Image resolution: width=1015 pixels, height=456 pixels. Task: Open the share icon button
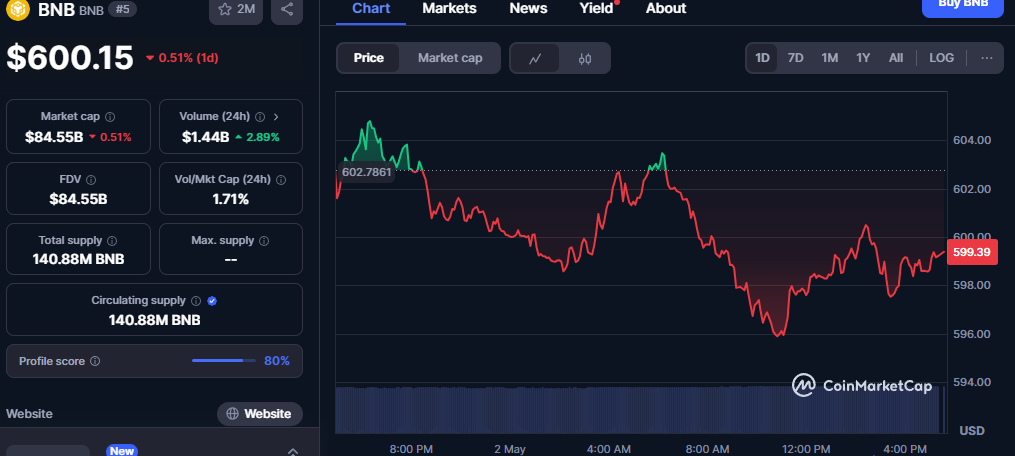click(x=287, y=10)
